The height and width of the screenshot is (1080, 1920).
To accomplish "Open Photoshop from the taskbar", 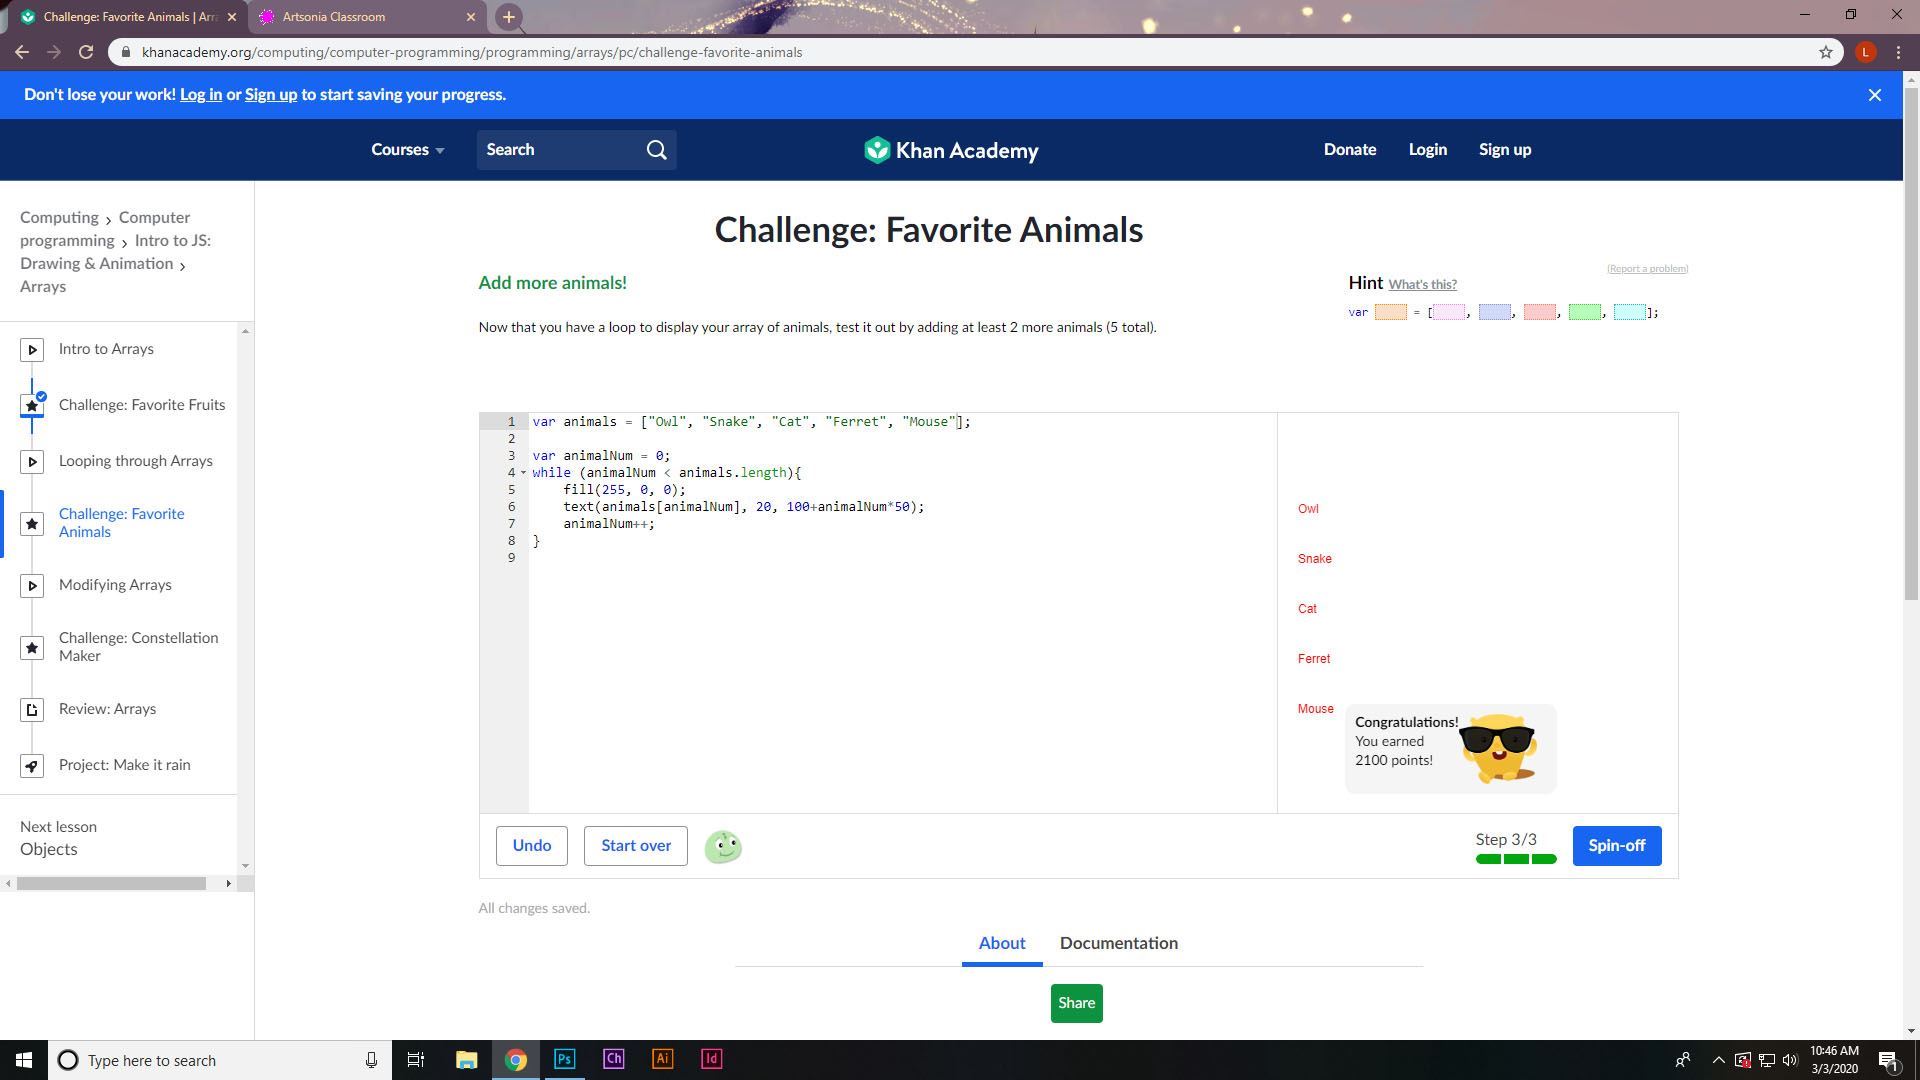I will (564, 1059).
